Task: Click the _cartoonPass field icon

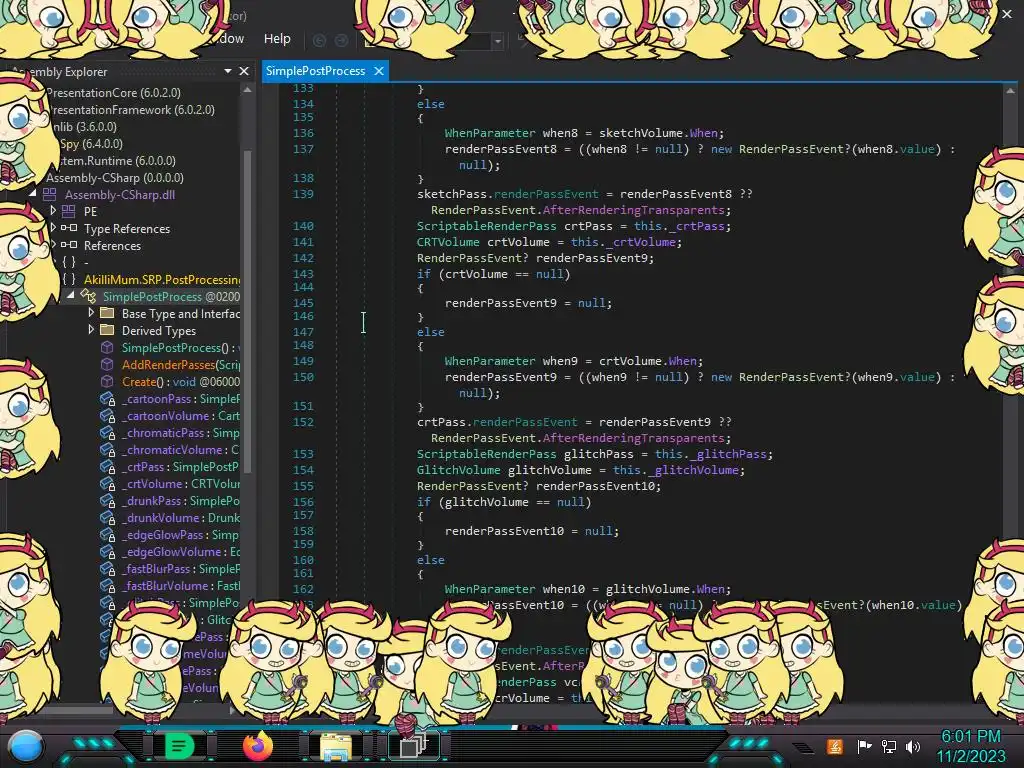Action: [x=108, y=398]
